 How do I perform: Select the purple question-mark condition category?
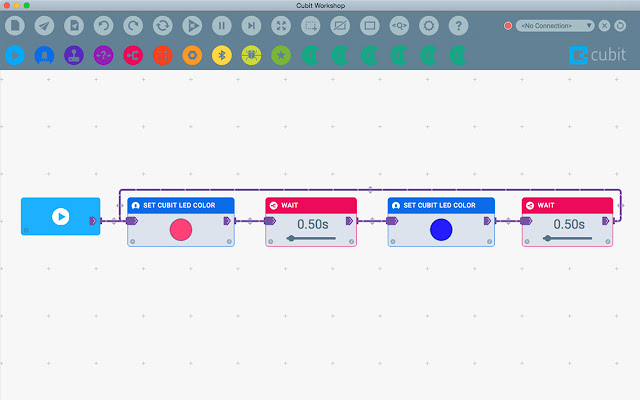(104, 55)
